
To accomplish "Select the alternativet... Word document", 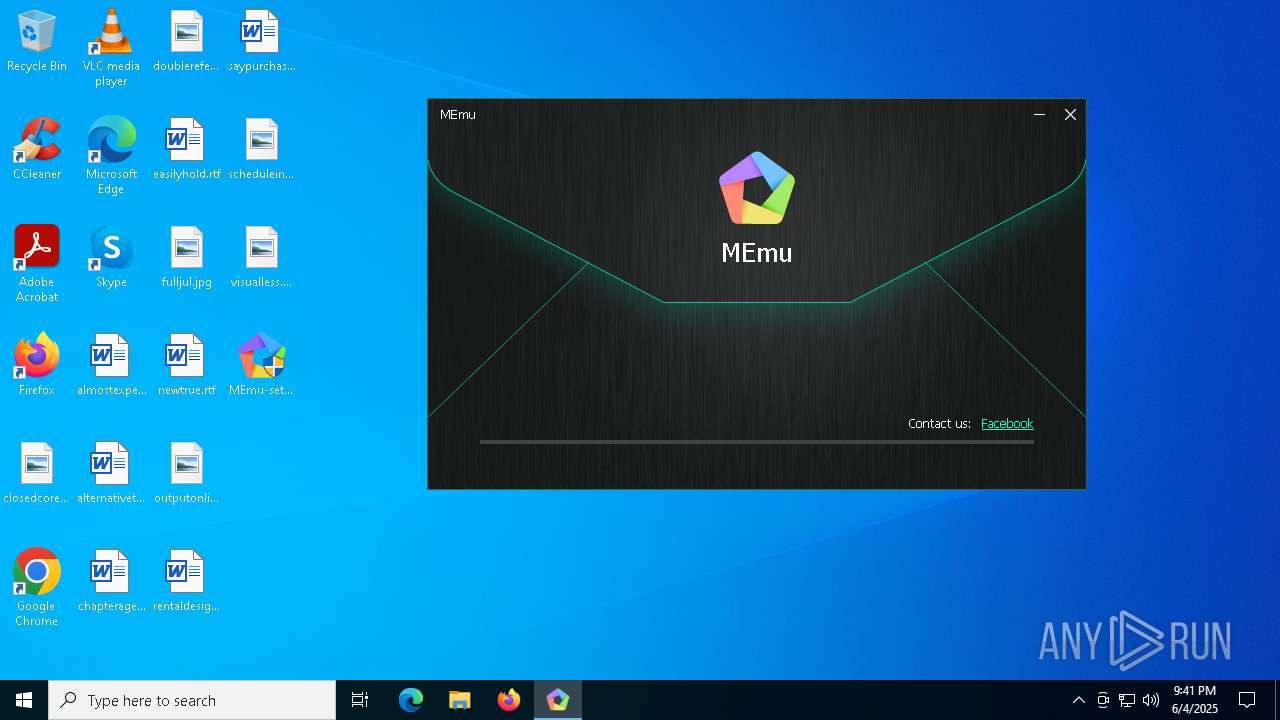I will [x=111, y=474].
